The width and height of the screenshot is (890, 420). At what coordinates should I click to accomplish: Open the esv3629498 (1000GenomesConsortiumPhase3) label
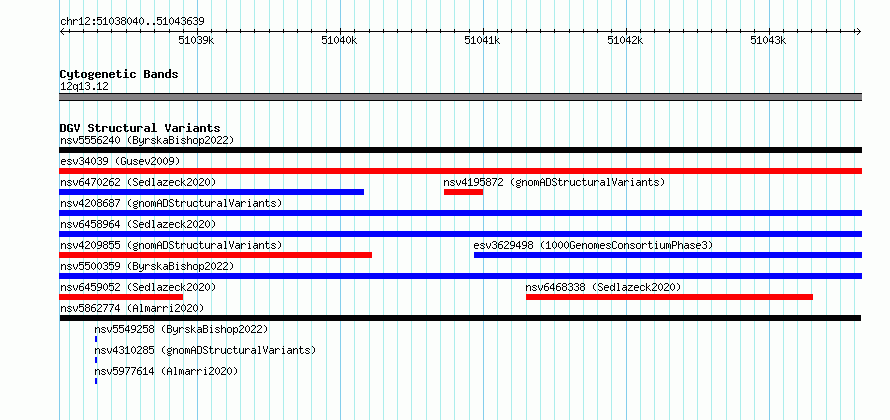[x=593, y=245]
